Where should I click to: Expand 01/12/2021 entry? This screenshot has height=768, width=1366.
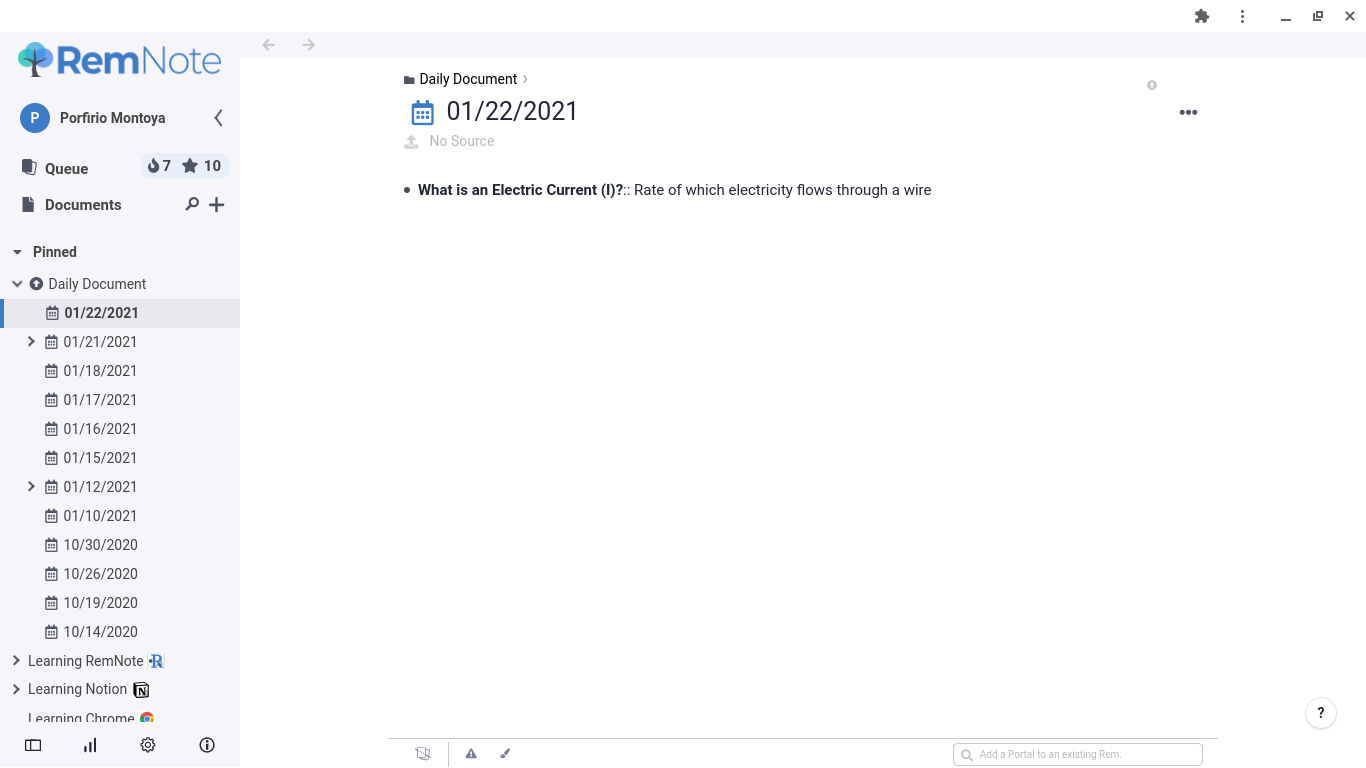coord(31,487)
